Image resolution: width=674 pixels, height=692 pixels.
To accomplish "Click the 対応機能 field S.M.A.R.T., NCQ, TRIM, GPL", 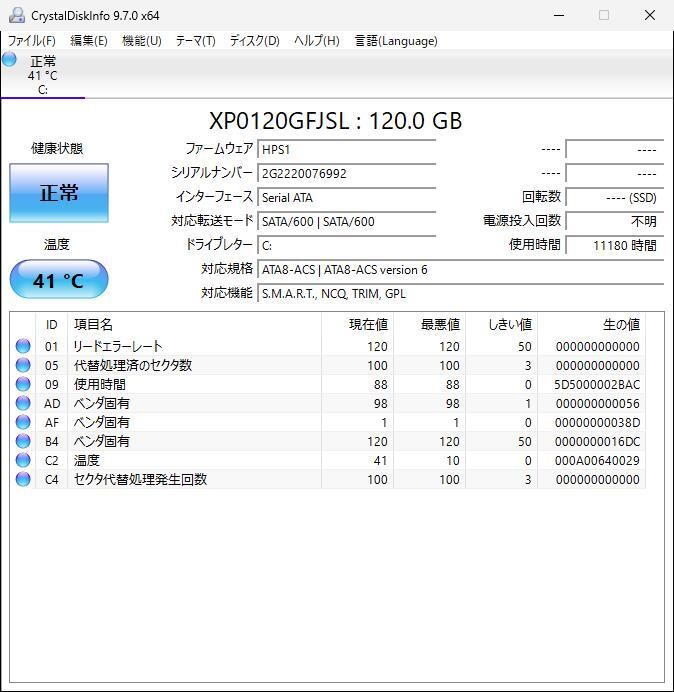I will [460, 293].
